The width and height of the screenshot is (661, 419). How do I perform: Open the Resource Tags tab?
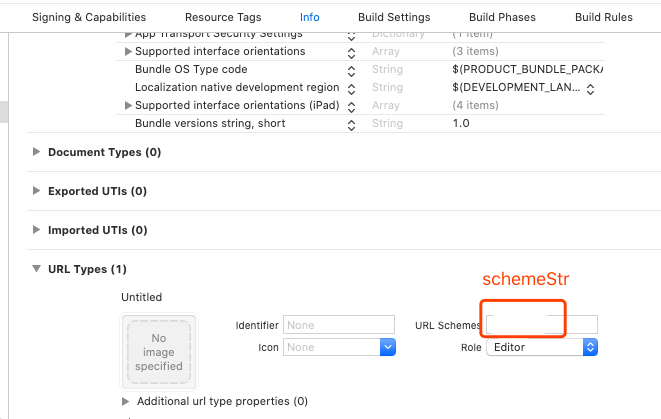(223, 17)
